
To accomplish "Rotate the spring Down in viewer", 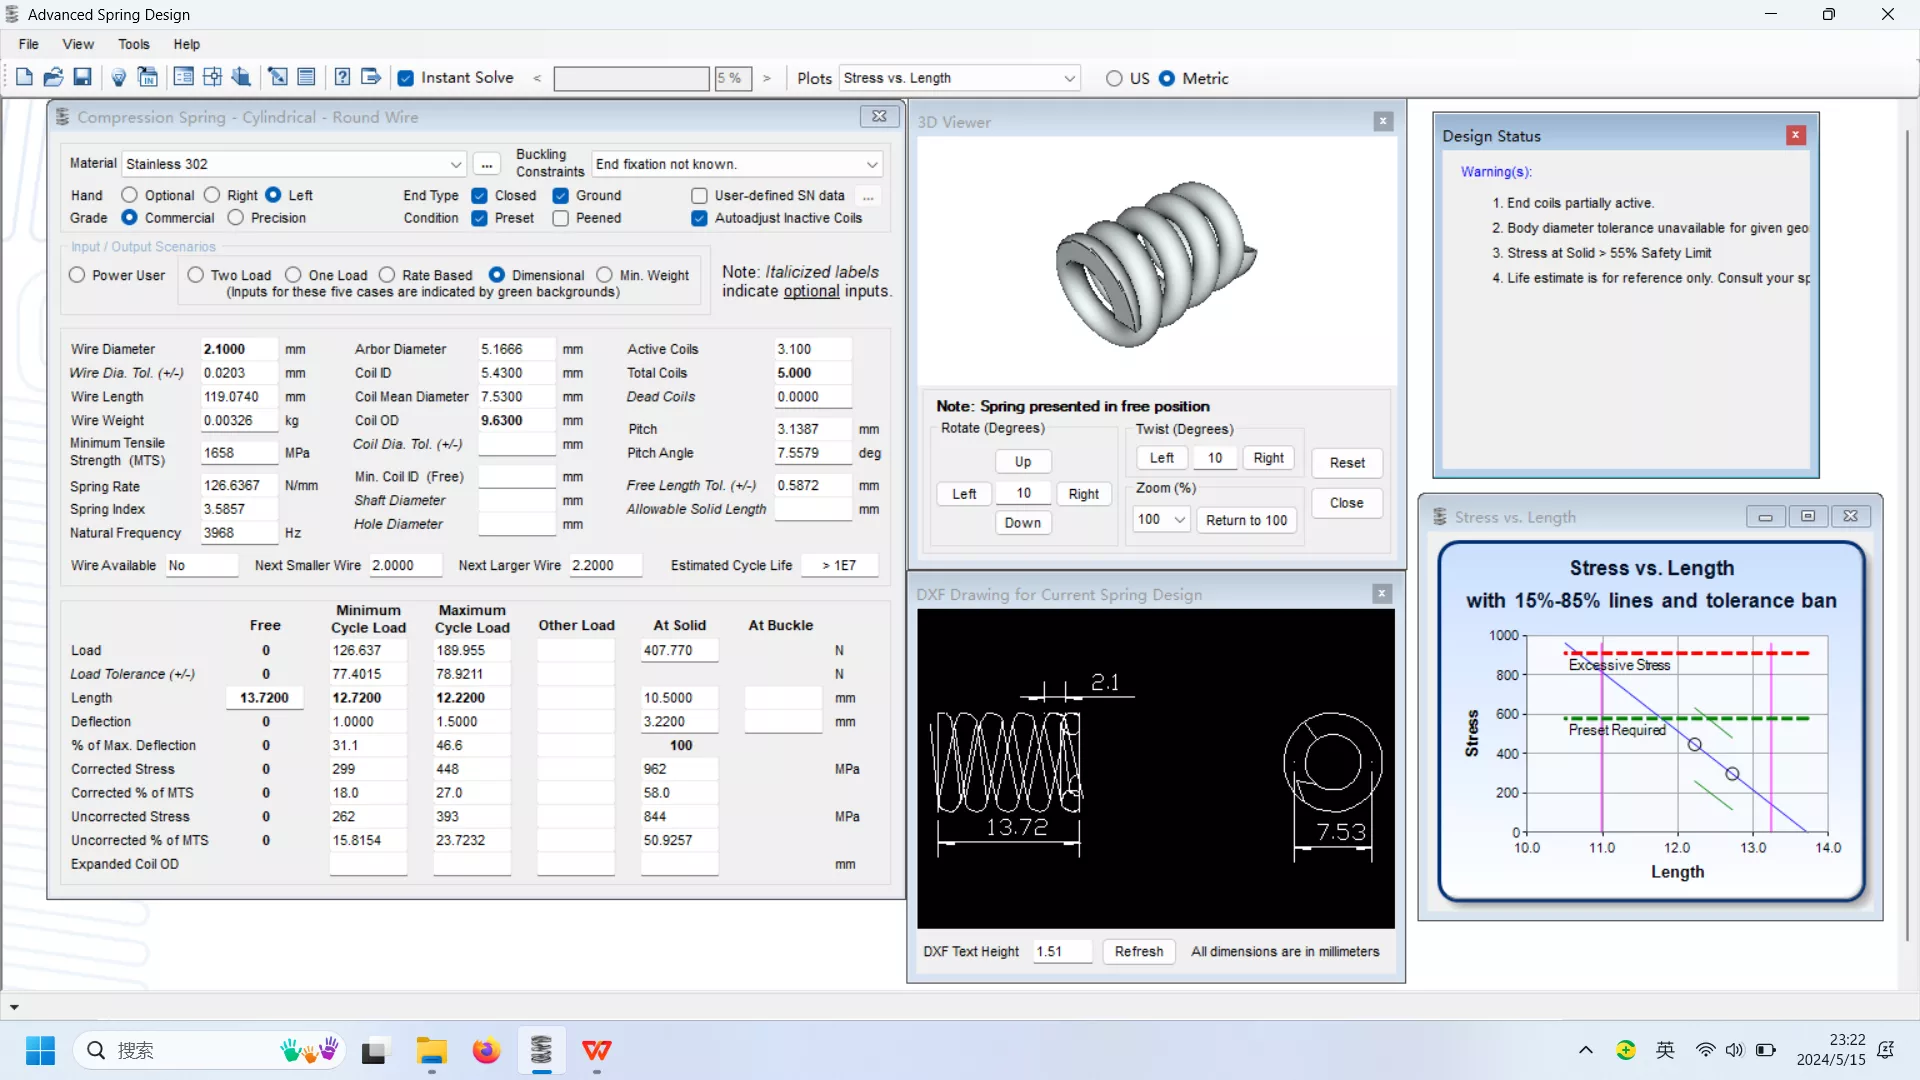I will (1023, 523).
